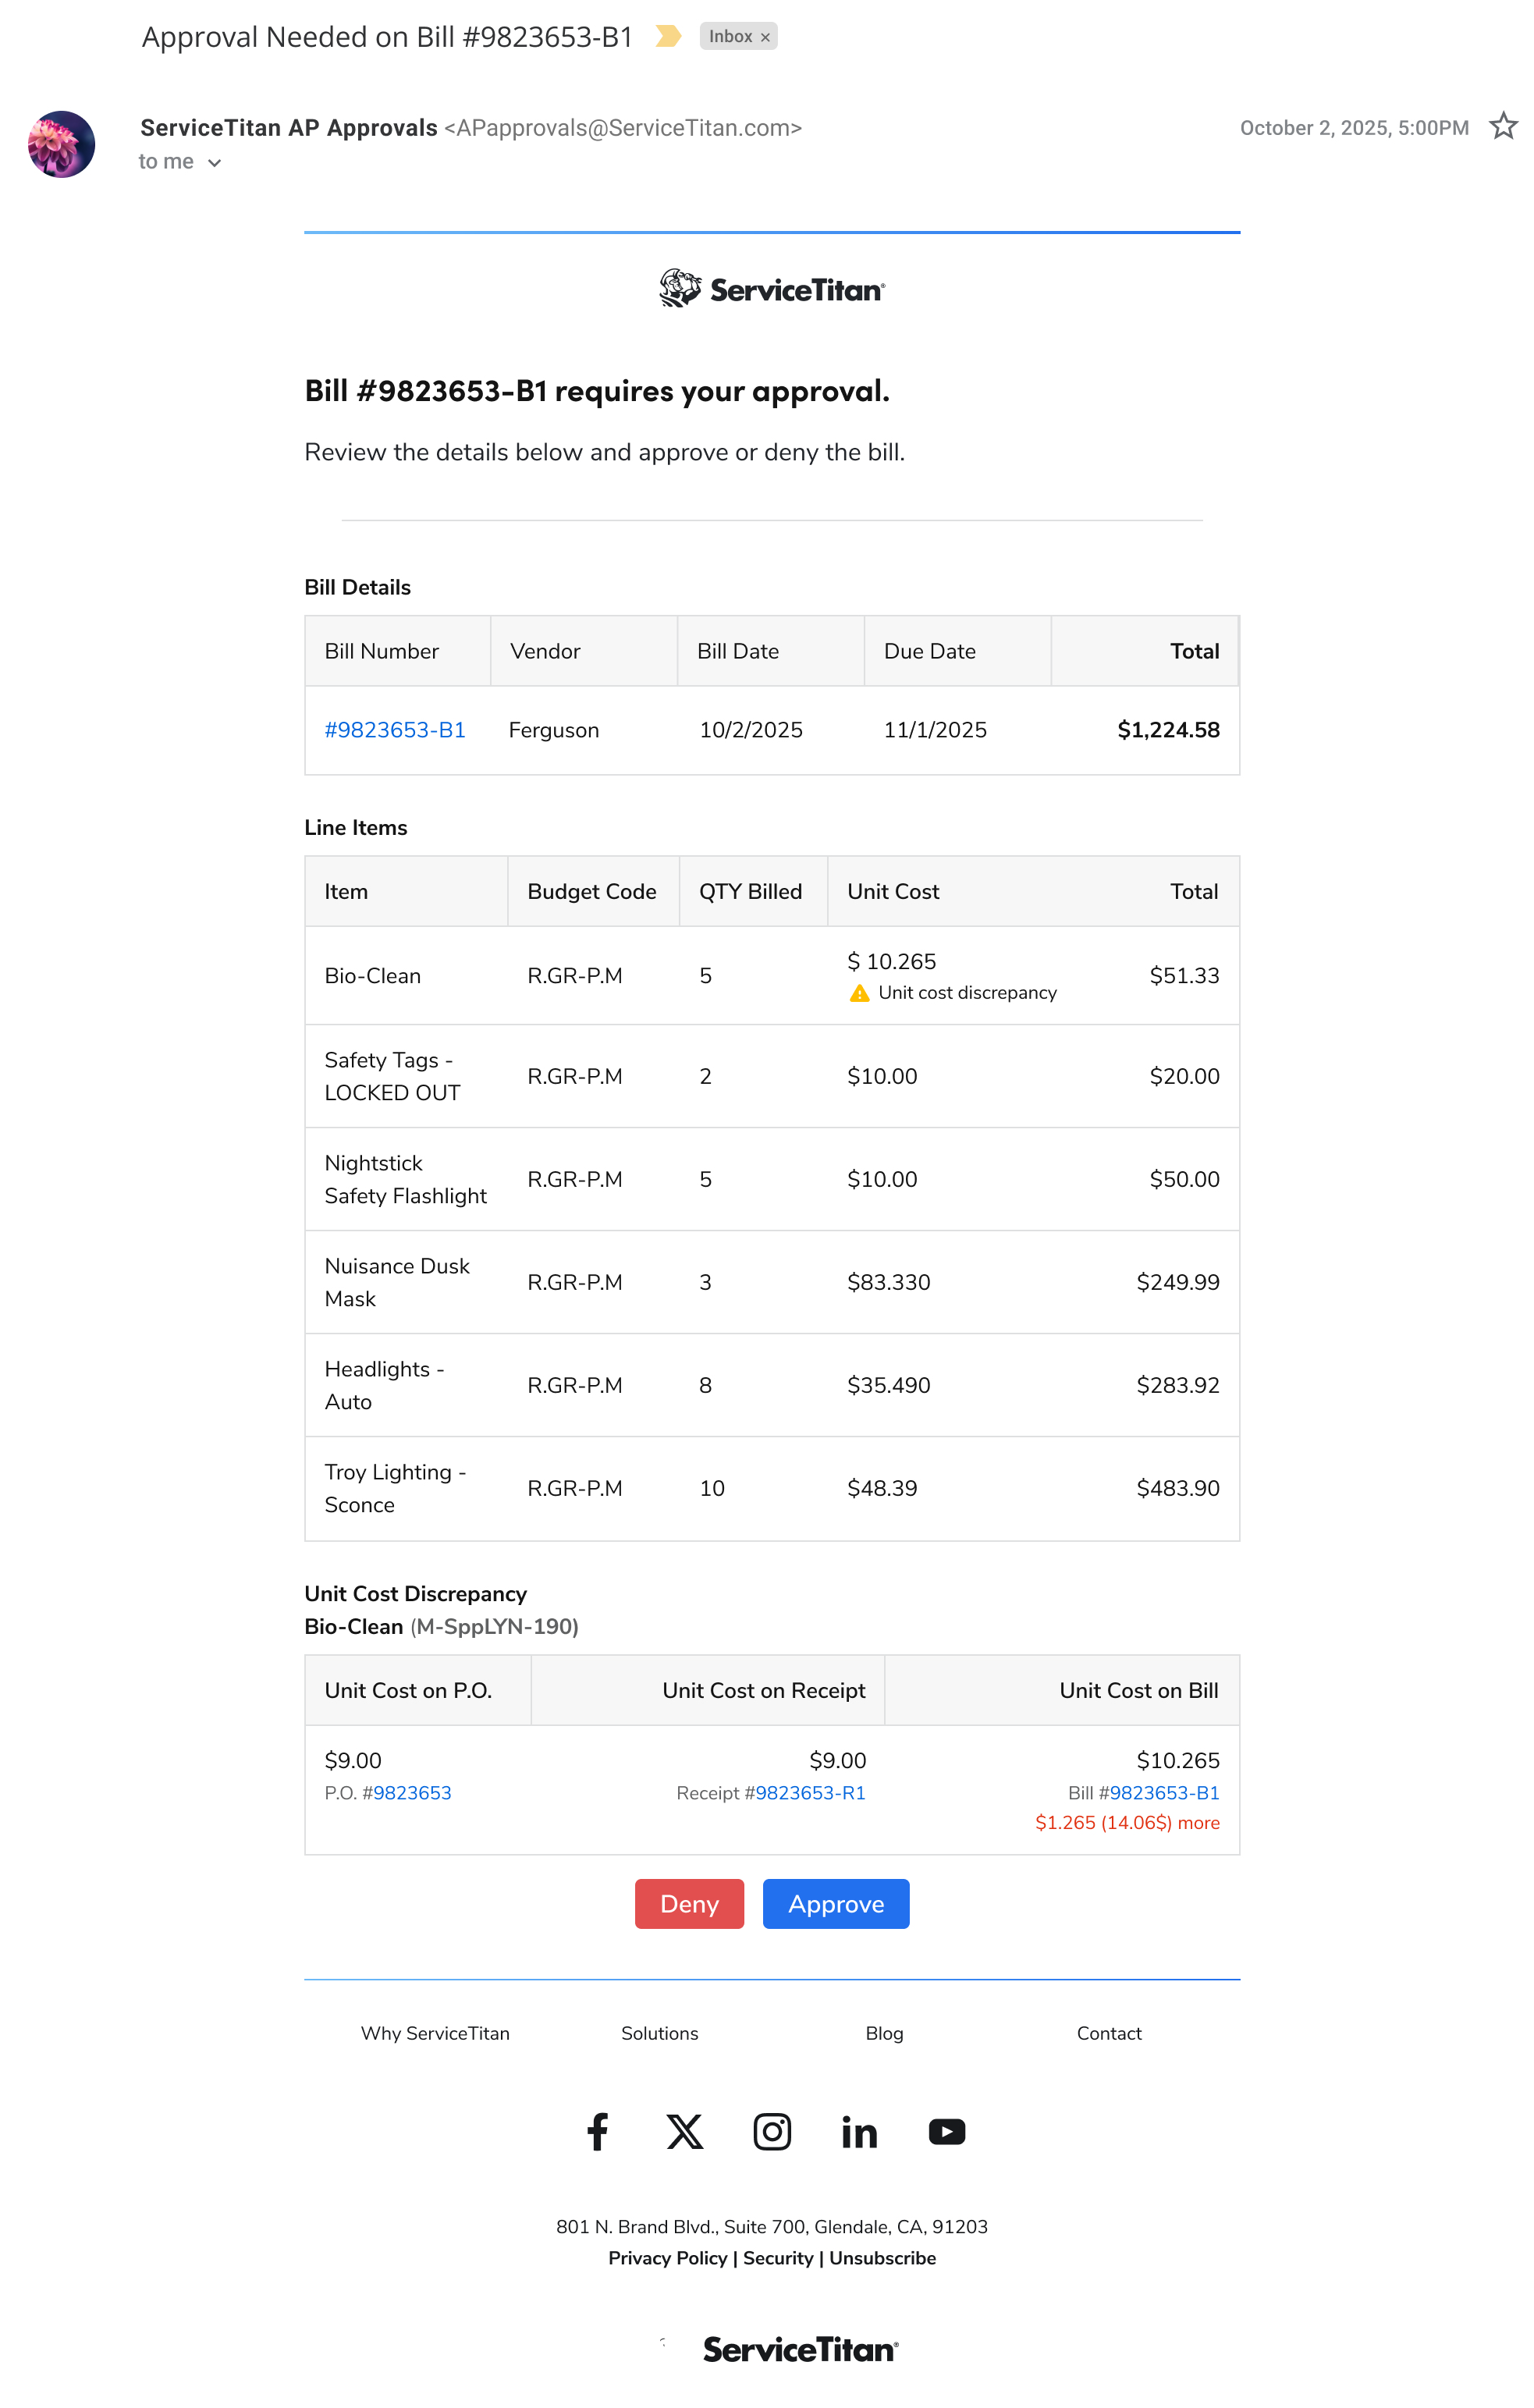Remove the Inbox label via its x
The image size is (1534, 2408).
tap(765, 37)
